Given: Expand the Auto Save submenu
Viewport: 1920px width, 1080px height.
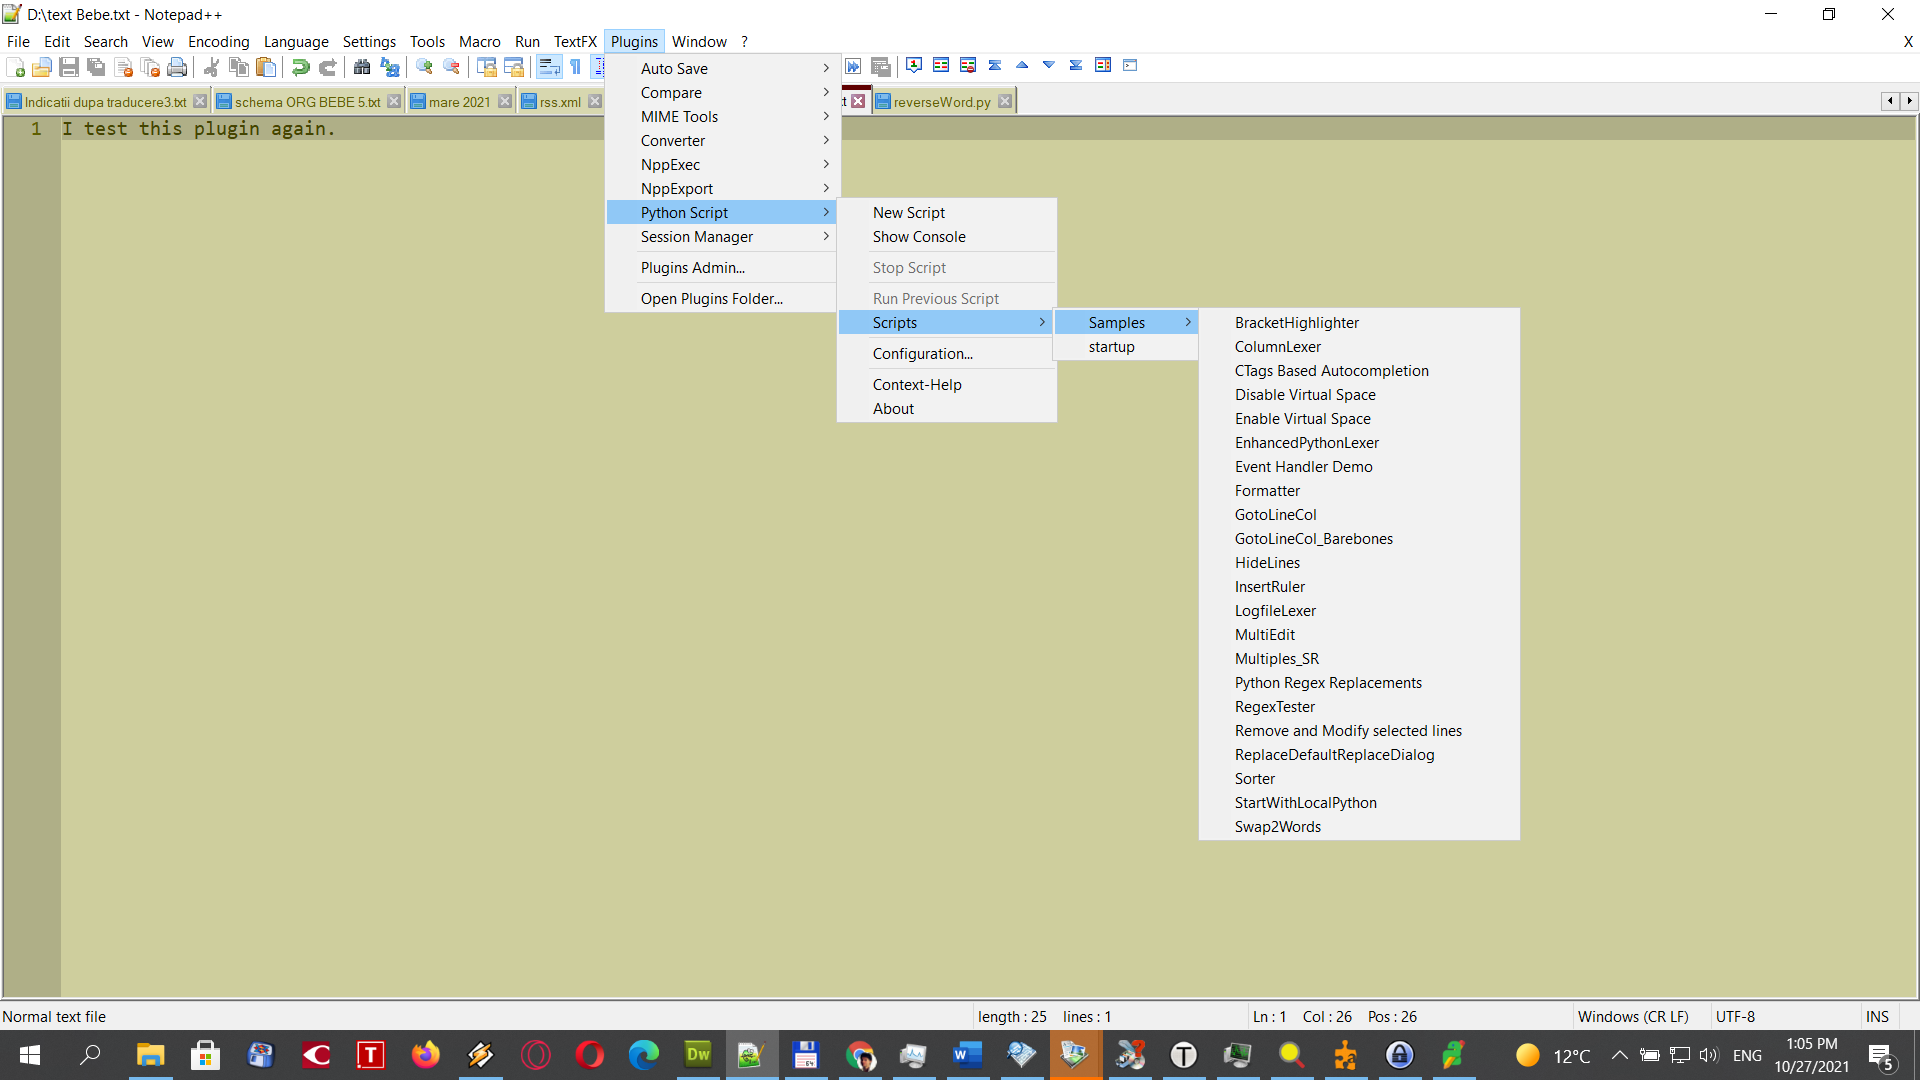Looking at the screenshot, I should [721, 68].
